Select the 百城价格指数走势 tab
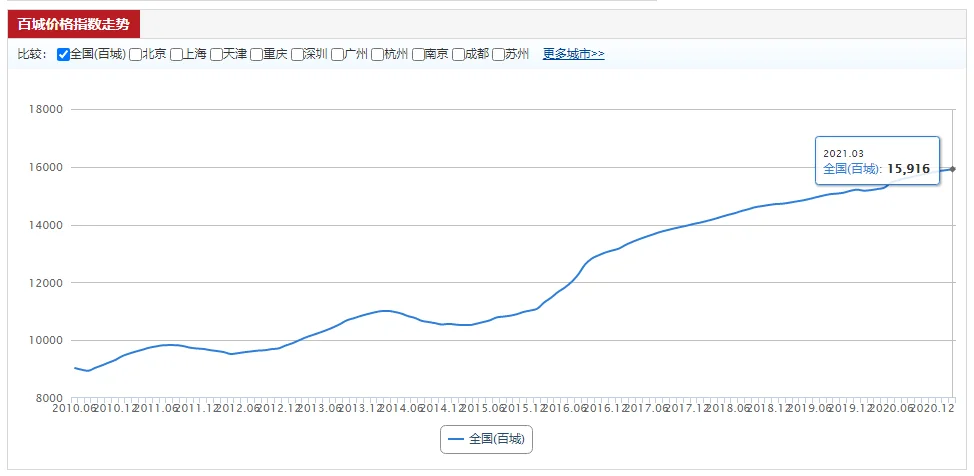The image size is (974, 476). coord(74,24)
